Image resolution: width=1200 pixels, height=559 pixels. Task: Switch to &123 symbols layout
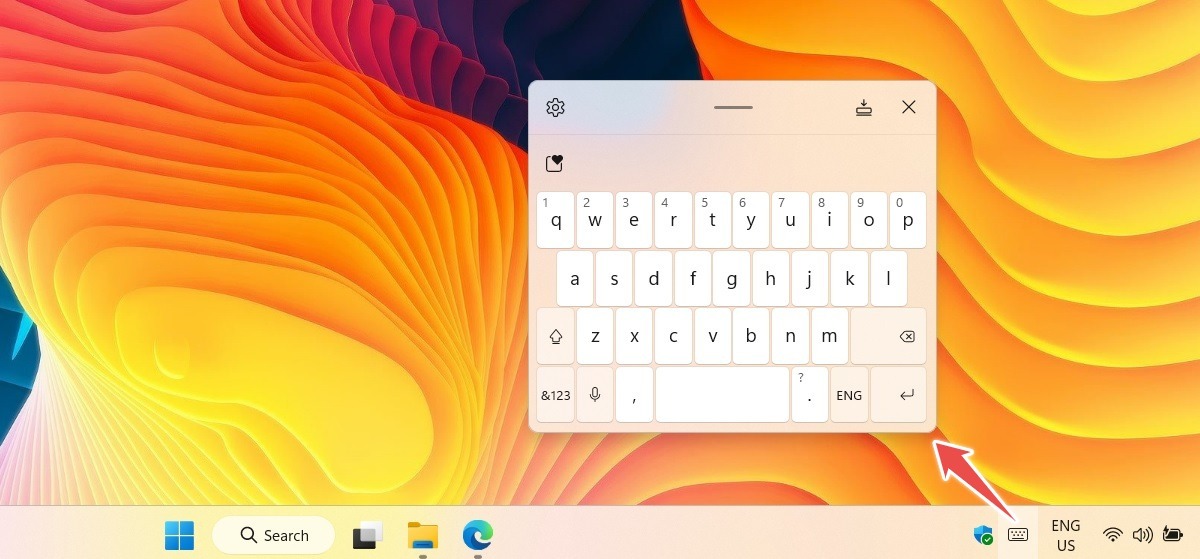pyautogui.click(x=556, y=395)
